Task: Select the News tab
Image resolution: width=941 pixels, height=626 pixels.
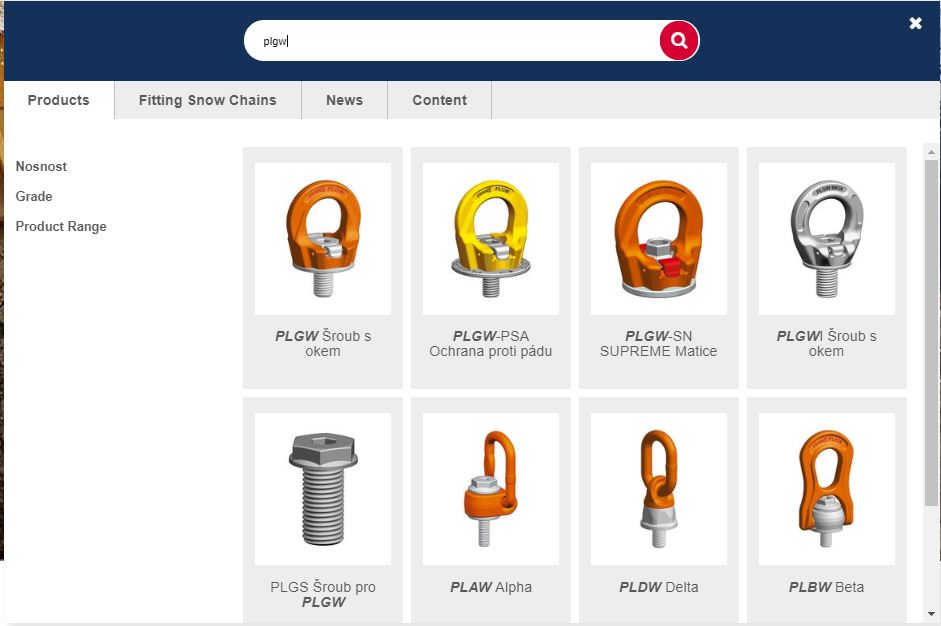Action: 344,100
